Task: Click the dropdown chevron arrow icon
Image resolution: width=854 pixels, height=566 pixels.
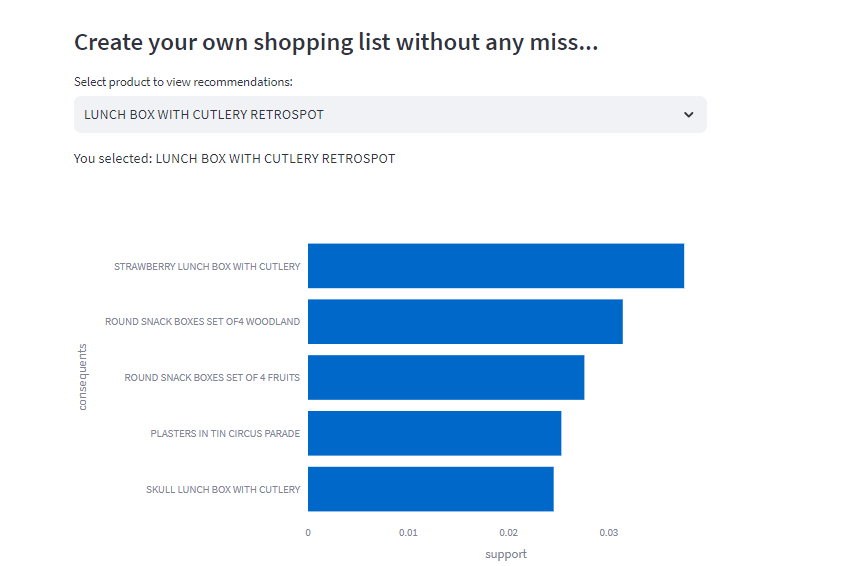Action: point(688,115)
